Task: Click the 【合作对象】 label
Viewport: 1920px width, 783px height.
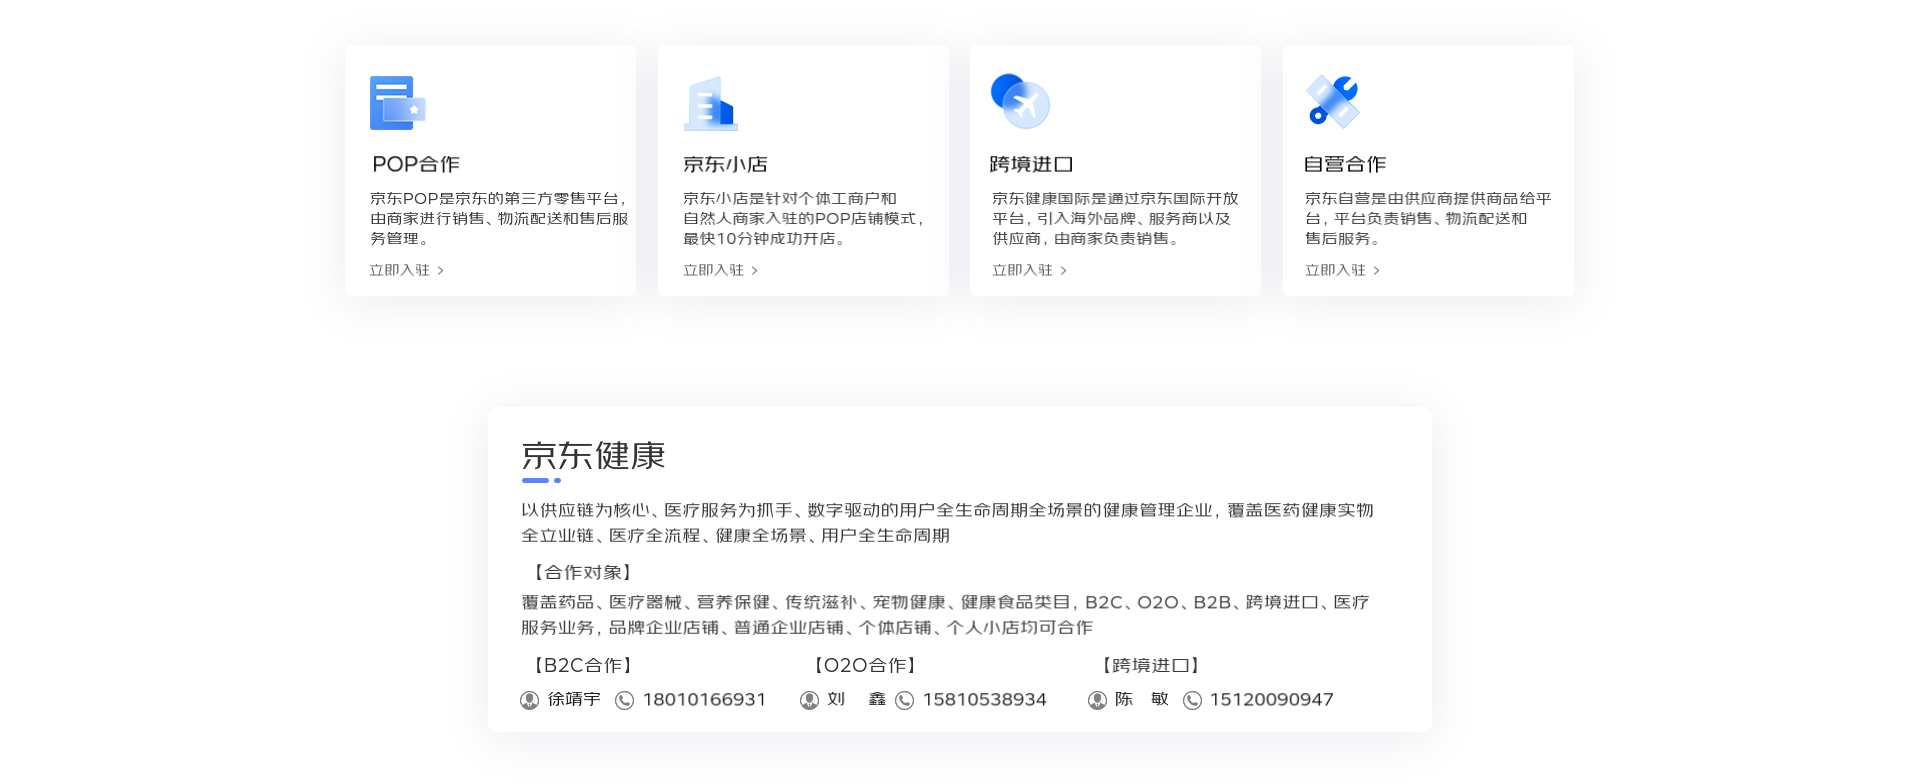Action: [581, 573]
